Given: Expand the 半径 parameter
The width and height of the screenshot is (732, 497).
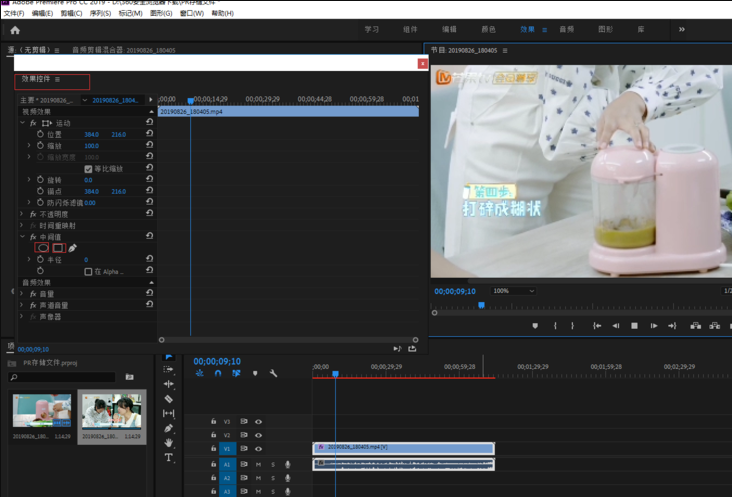Looking at the screenshot, I should [29, 259].
